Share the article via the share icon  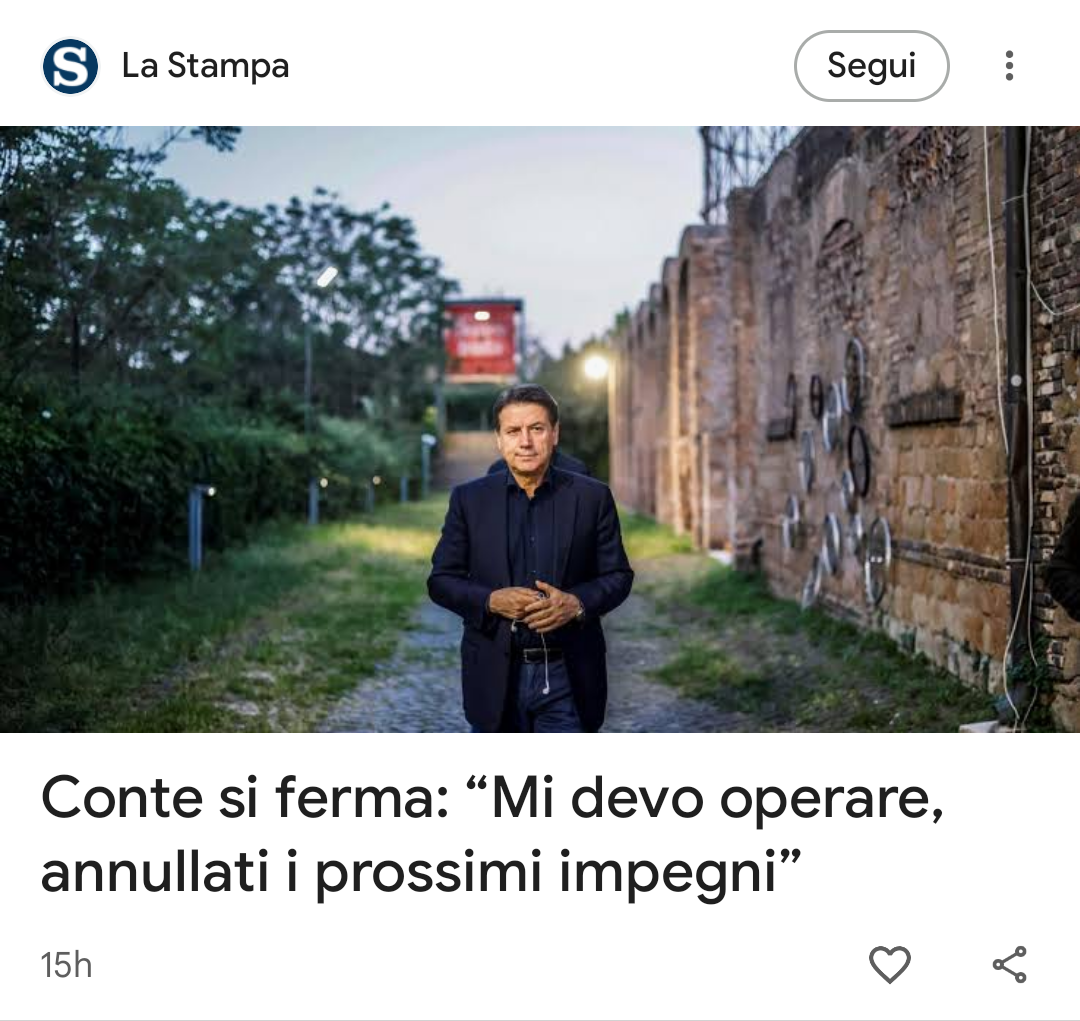click(1010, 964)
